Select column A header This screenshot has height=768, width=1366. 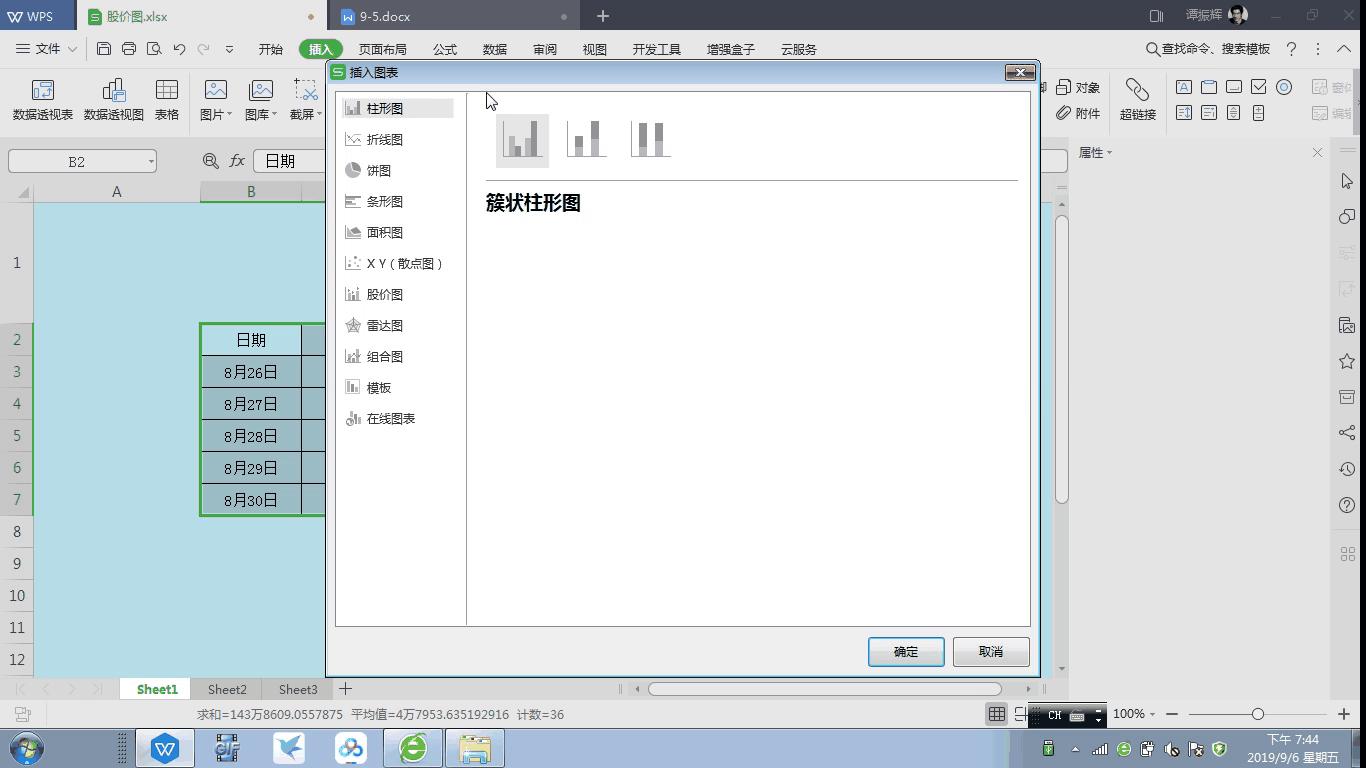pyautogui.click(x=117, y=192)
